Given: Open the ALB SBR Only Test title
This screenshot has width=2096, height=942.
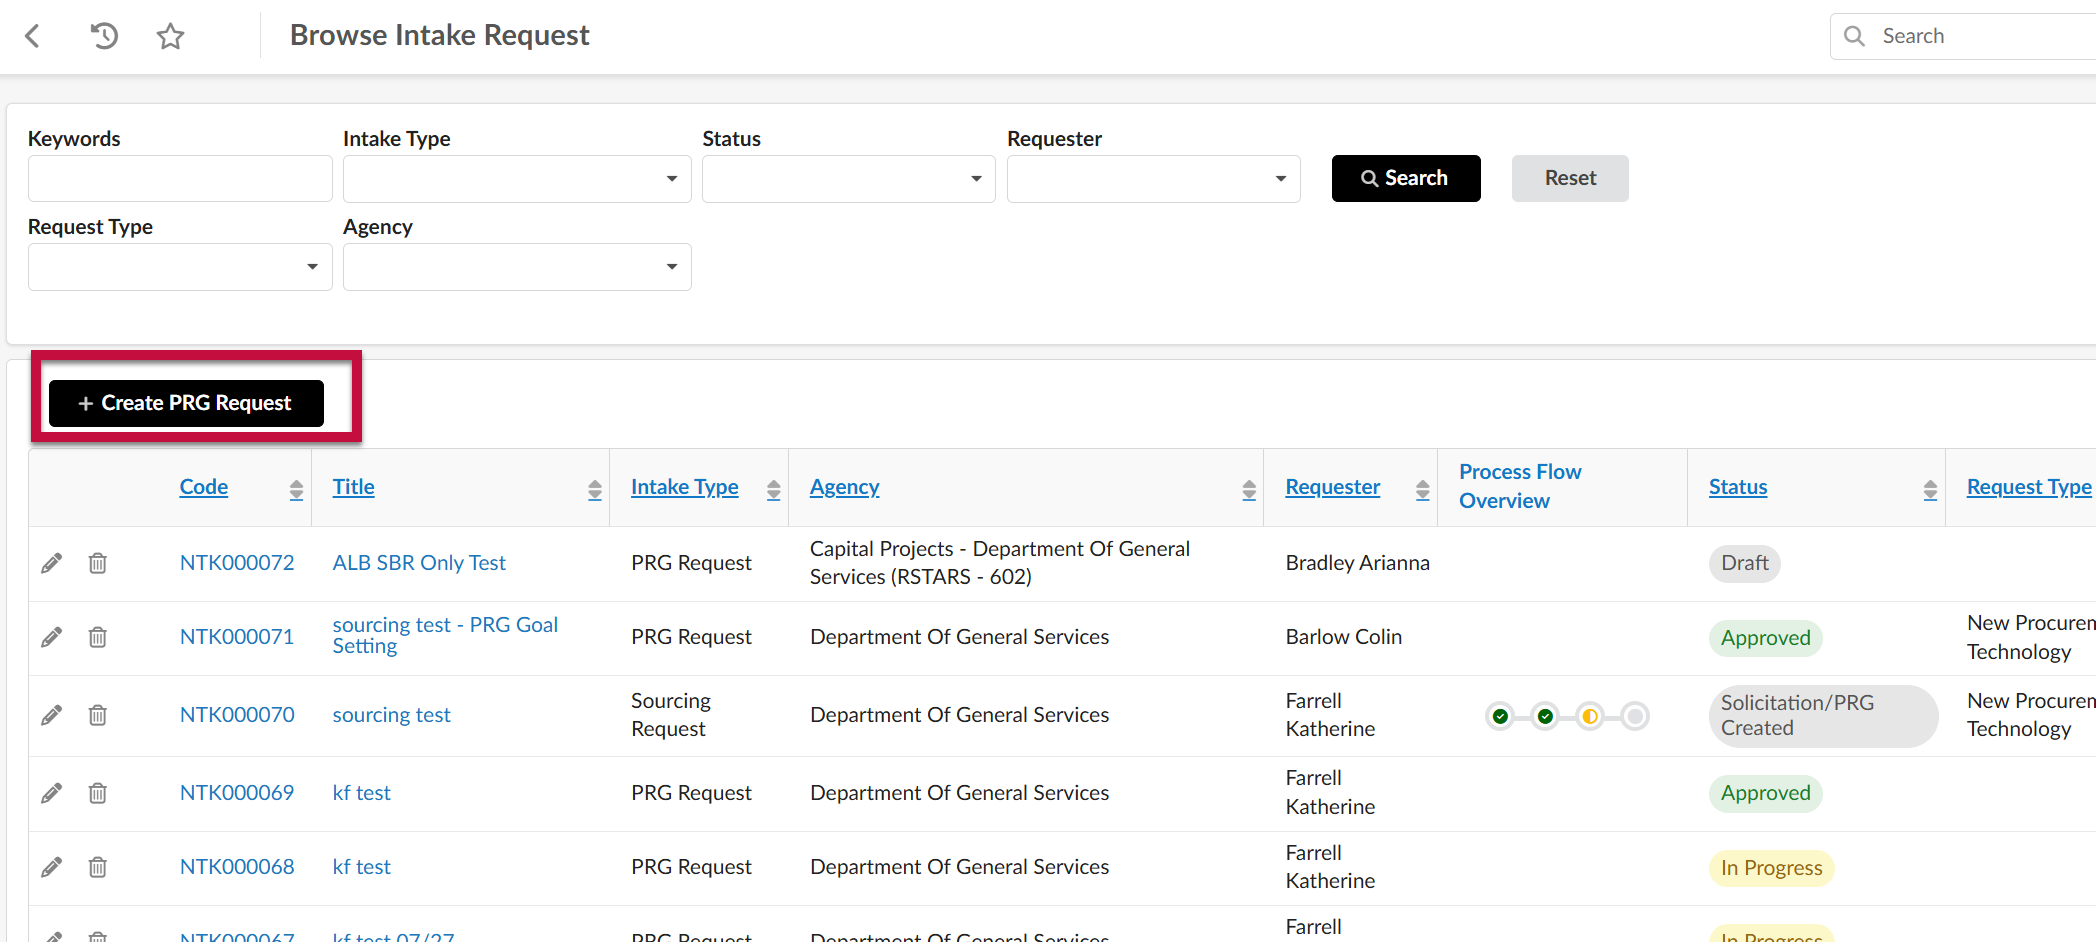Looking at the screenshot, I should (419, 563).
